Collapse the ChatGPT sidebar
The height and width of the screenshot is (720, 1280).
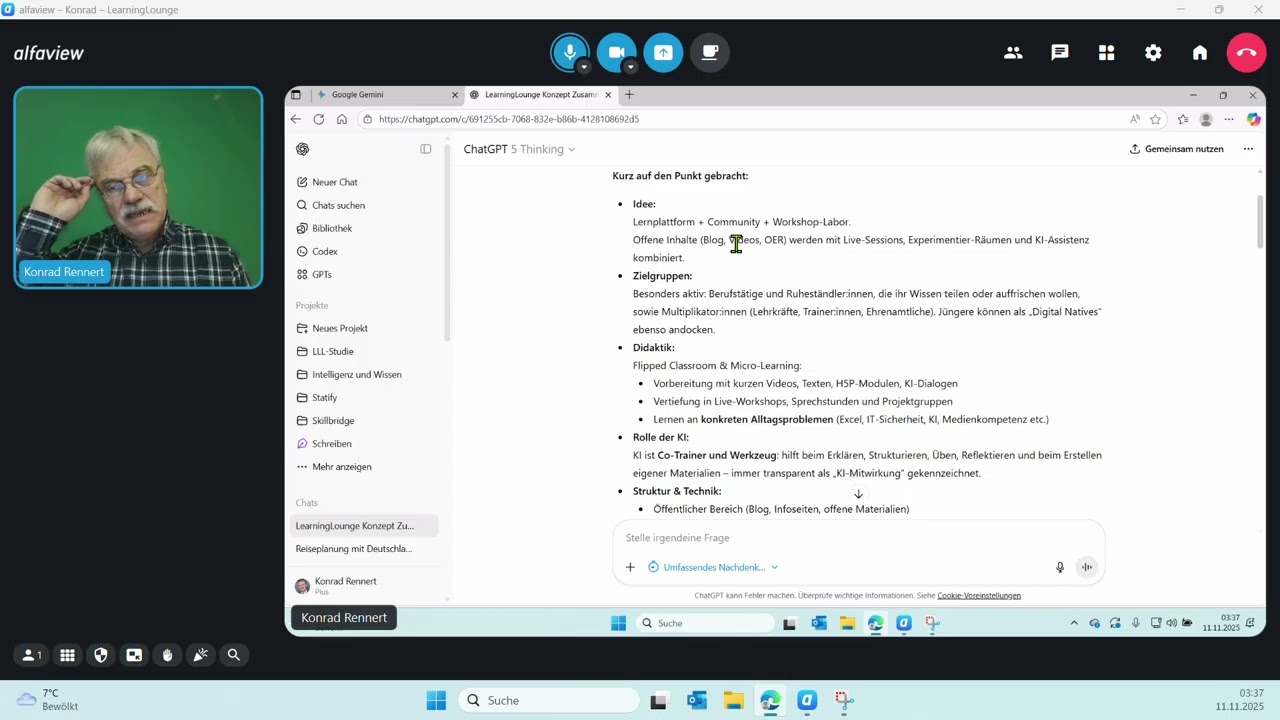[x=426, y=149]
